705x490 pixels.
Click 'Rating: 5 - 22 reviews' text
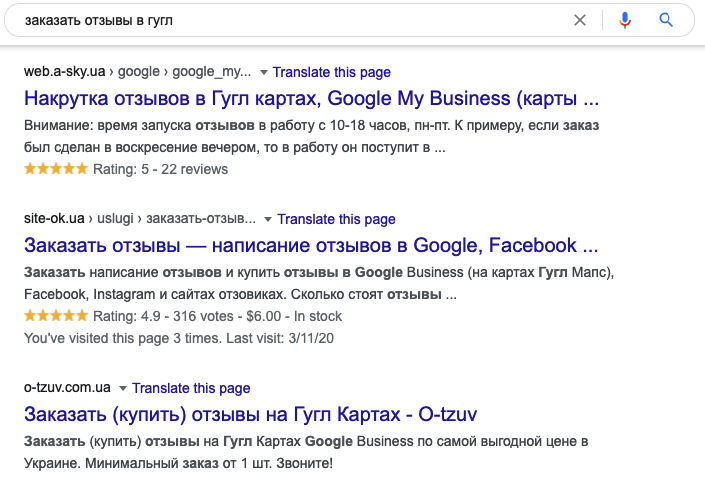(161, 169)
